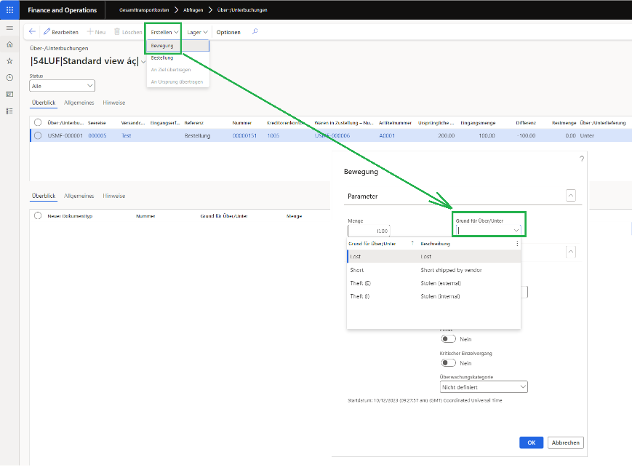Open the Home icon in the left sidebar

pos(9,46)
